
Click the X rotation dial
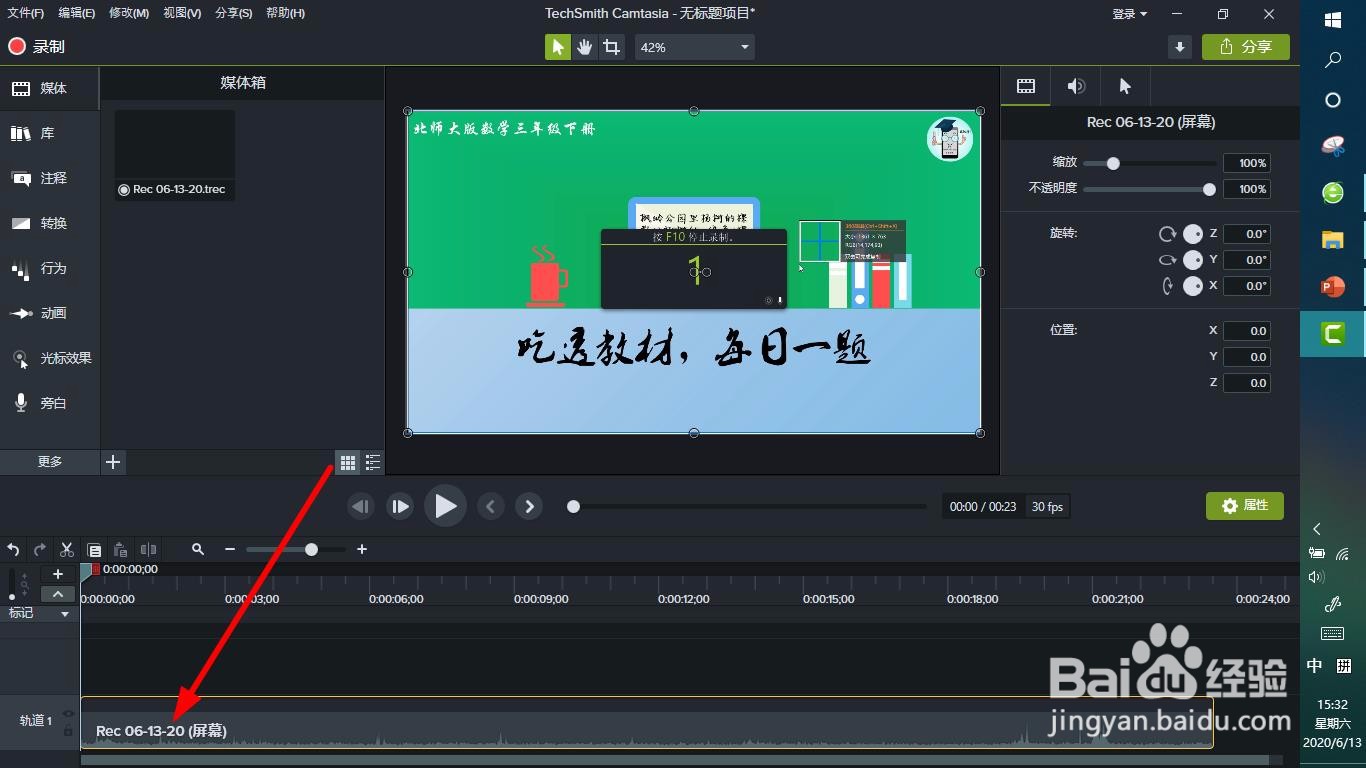[1192, 285]
